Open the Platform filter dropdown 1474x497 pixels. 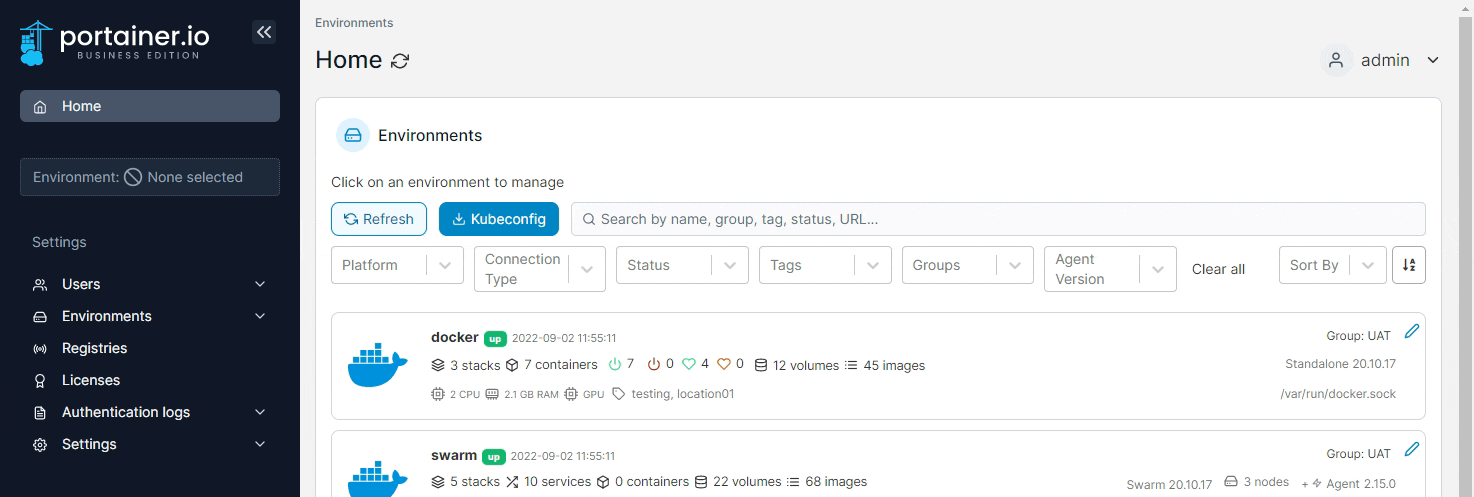point(397,265)
